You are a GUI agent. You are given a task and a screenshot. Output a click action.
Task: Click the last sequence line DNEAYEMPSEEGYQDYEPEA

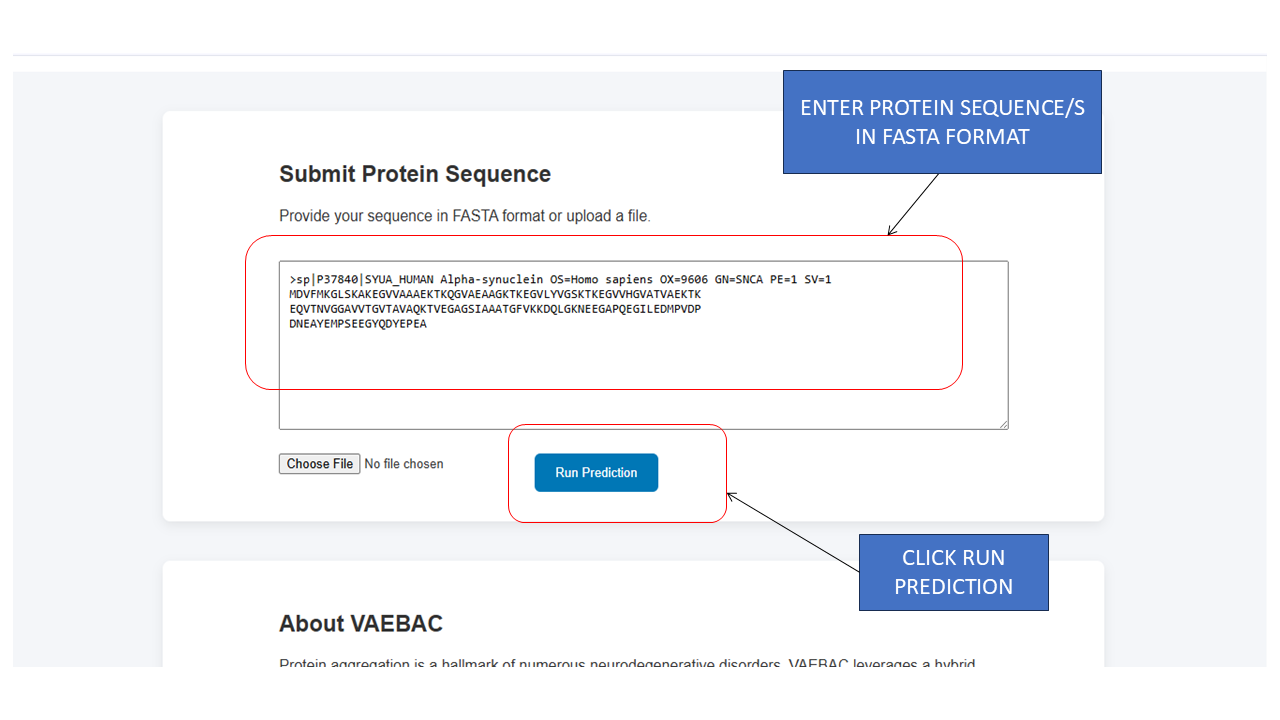pos(358,324)
